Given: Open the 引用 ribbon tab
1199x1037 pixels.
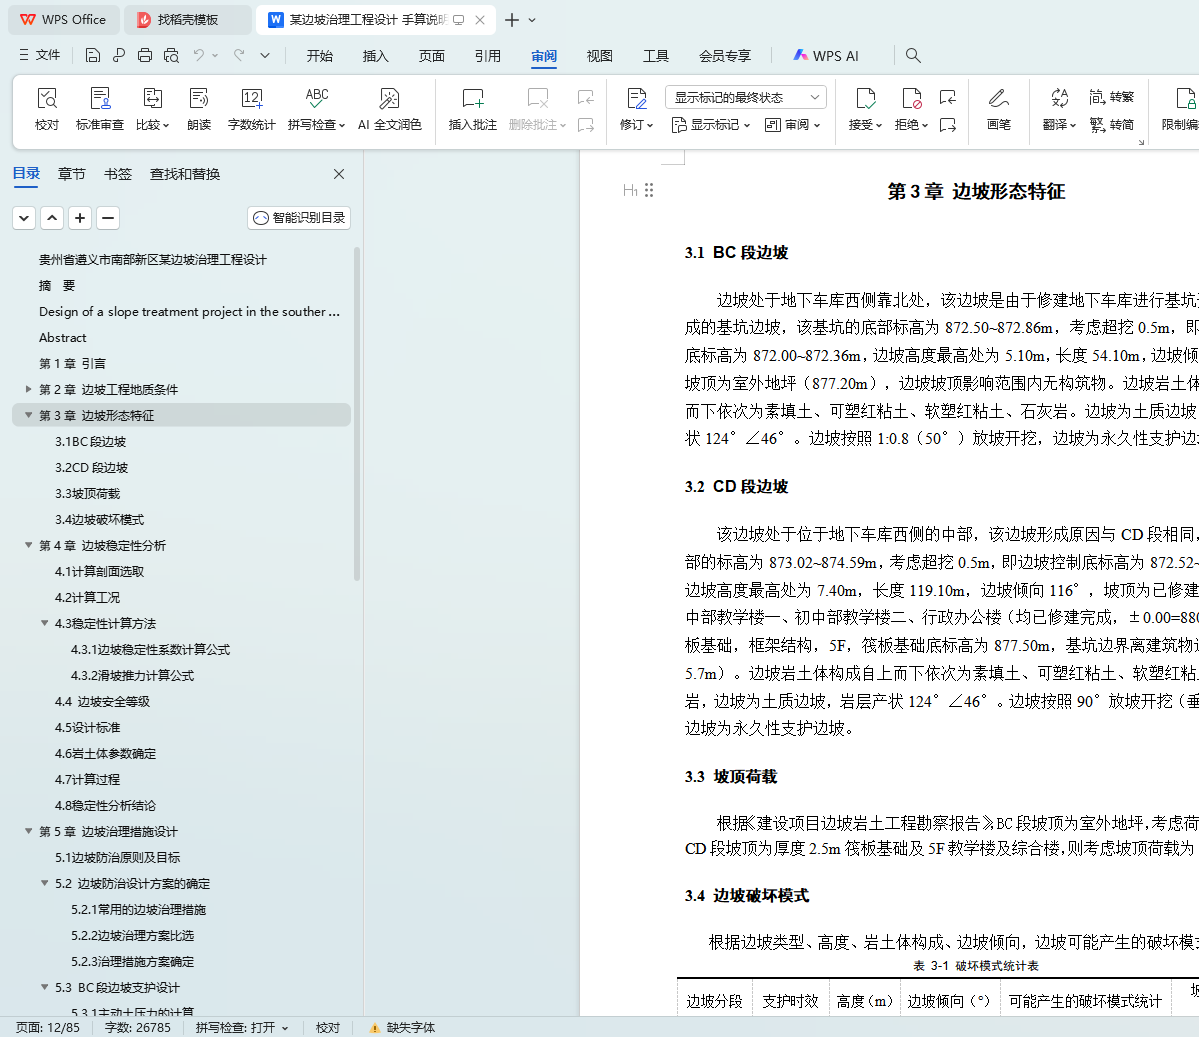Looking at the screenshot, I should [487, 56].
